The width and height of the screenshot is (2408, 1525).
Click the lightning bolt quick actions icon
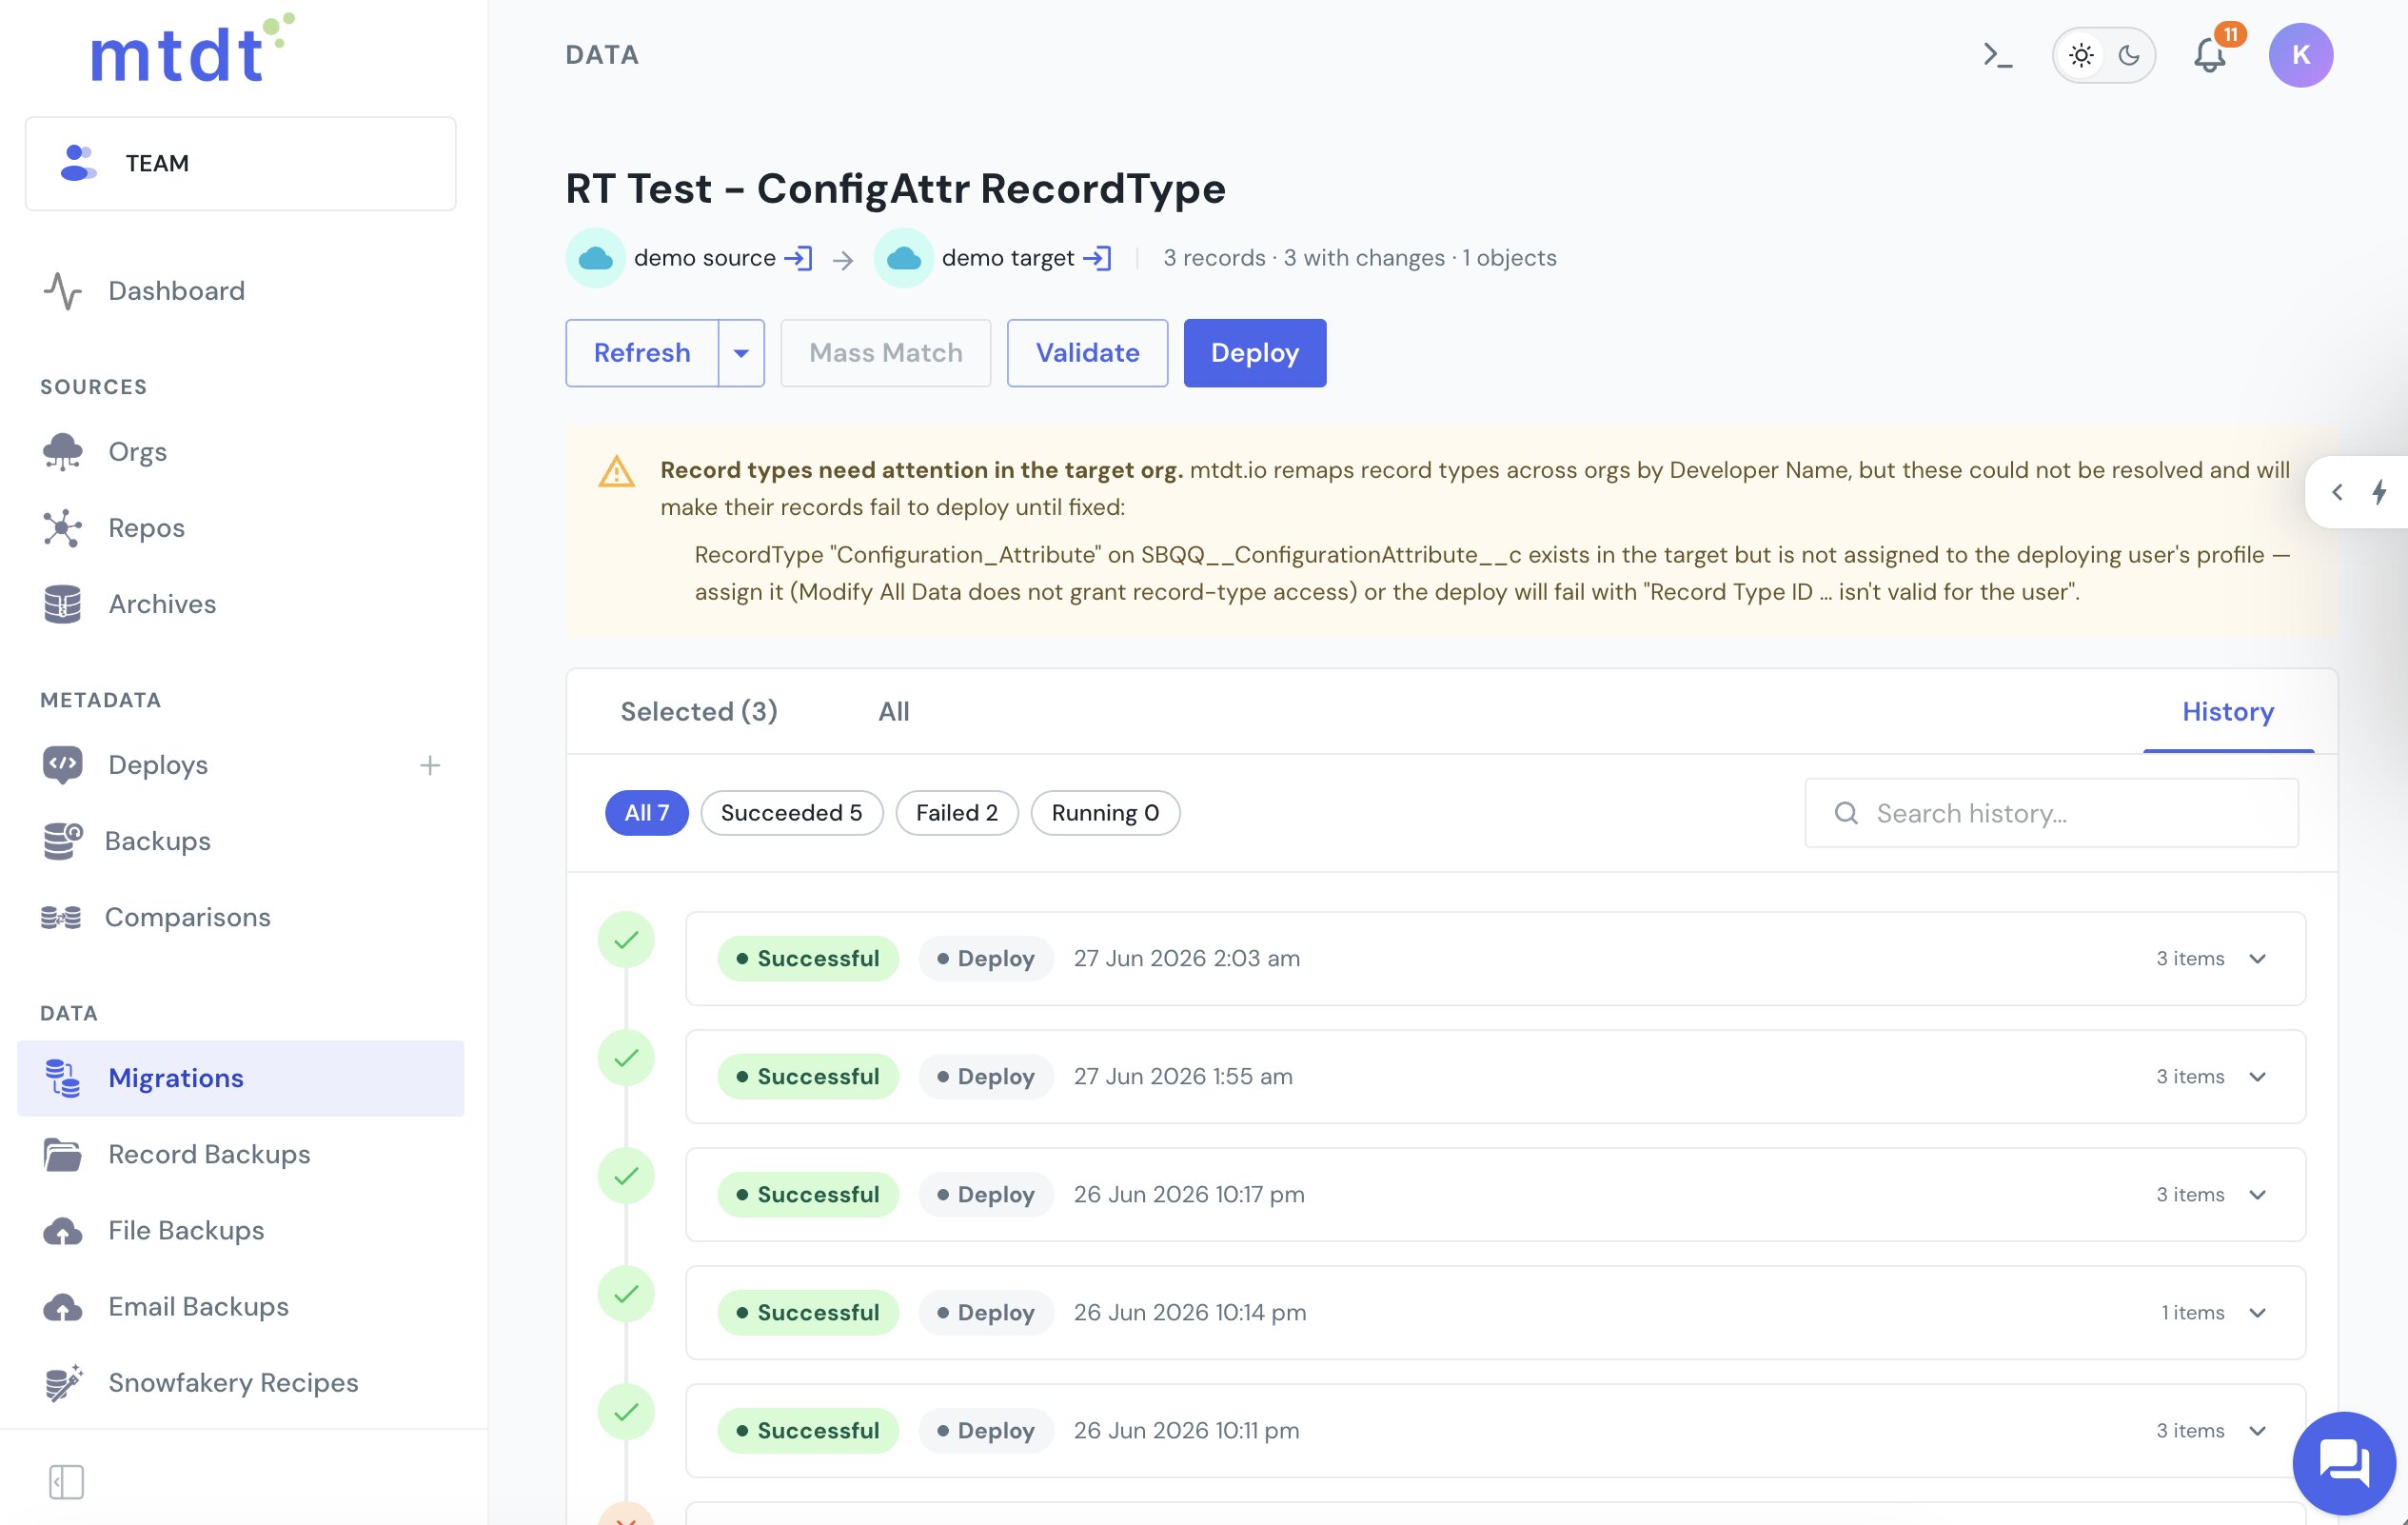point(2380,491)
